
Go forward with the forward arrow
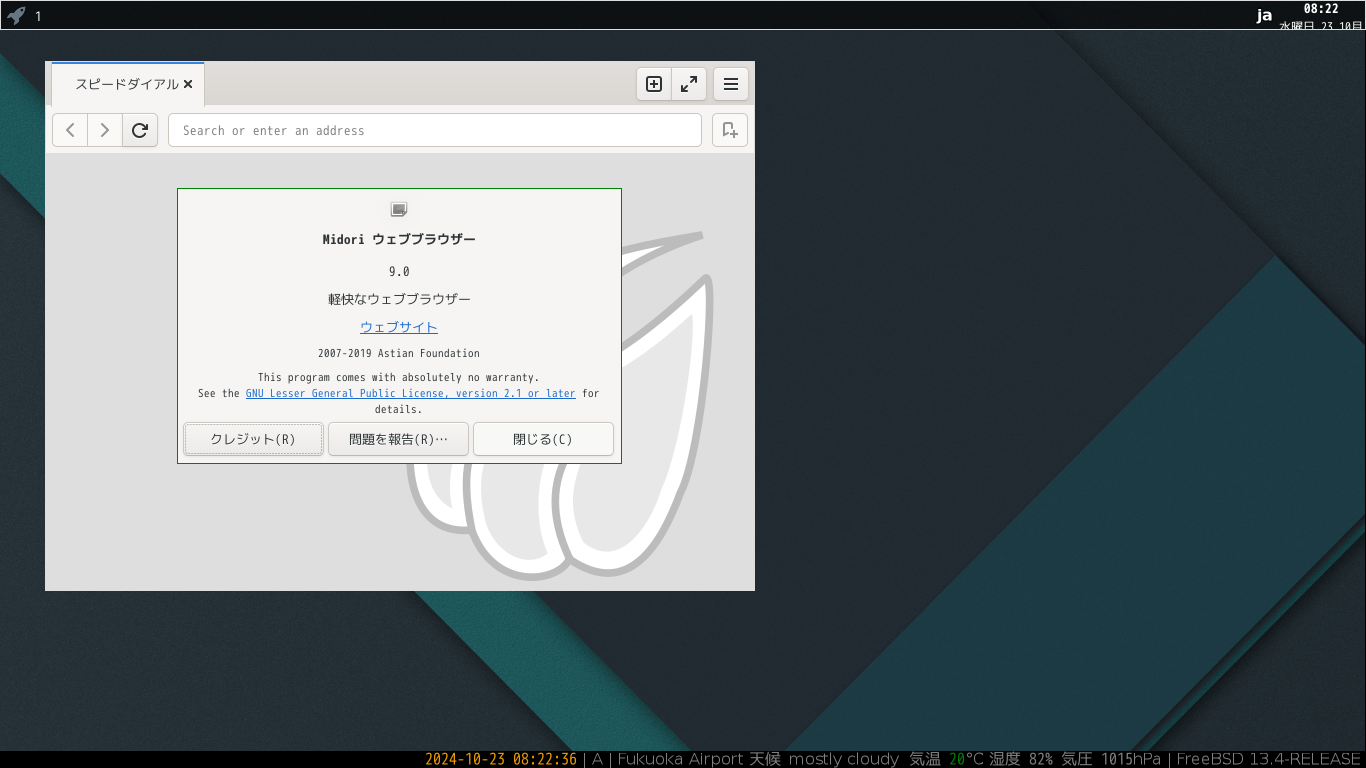click(105, 130)
